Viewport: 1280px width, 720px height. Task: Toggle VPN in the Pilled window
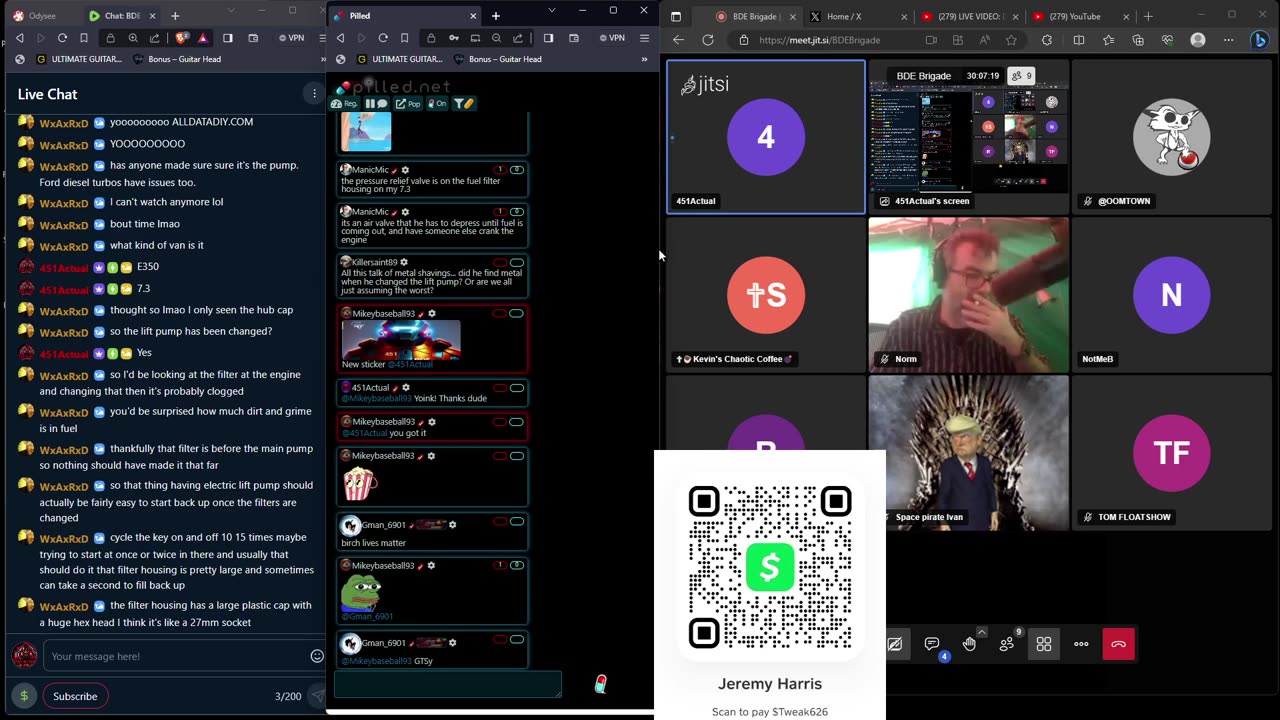(x=612, y=38)
